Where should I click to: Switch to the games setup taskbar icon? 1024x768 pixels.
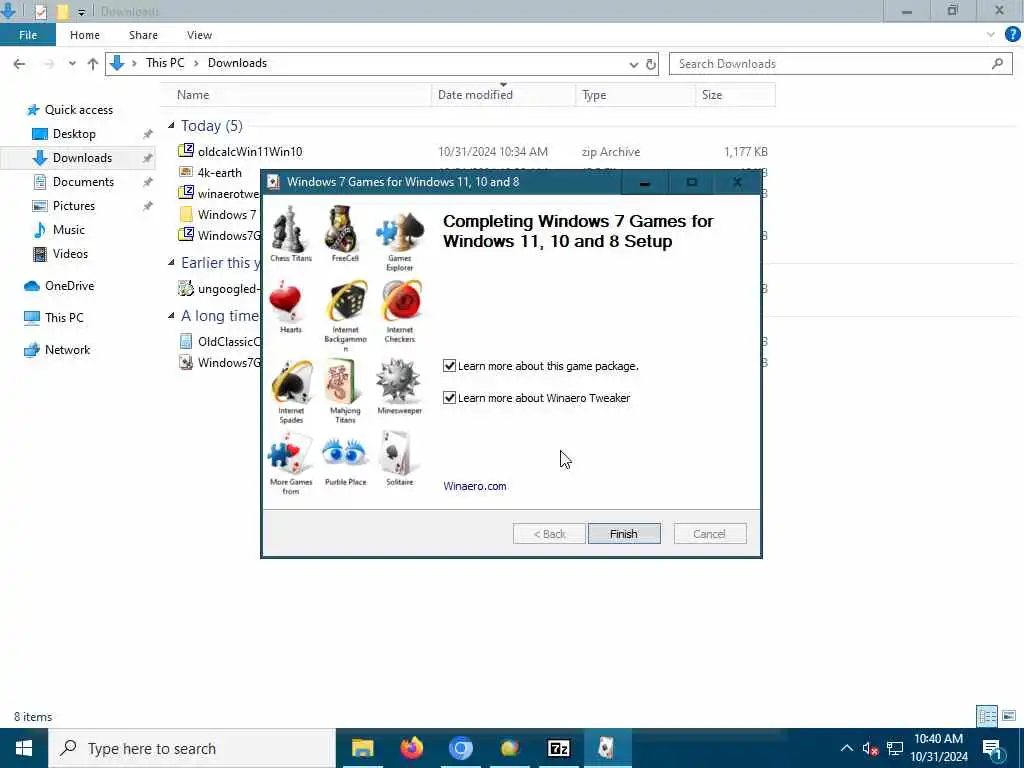(x=607, y=748)
